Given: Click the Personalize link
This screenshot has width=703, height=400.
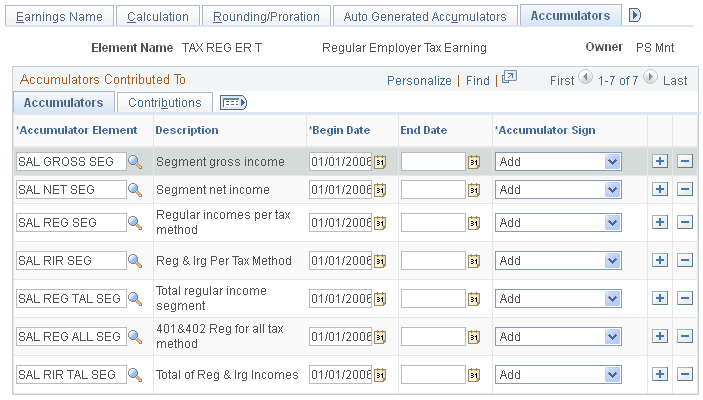Looking at the screenshot, I should click(x=419, y=81).
